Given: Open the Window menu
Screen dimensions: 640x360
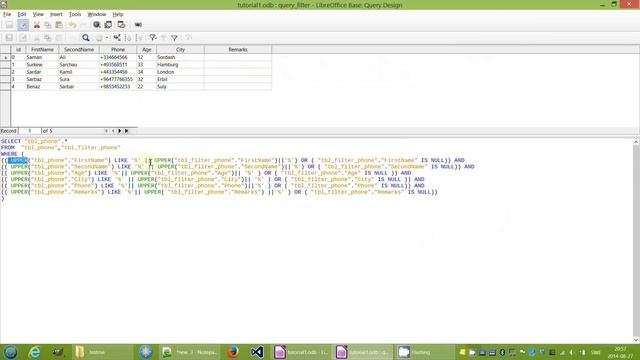Looking at the screenshot, I should click(97, 14).
